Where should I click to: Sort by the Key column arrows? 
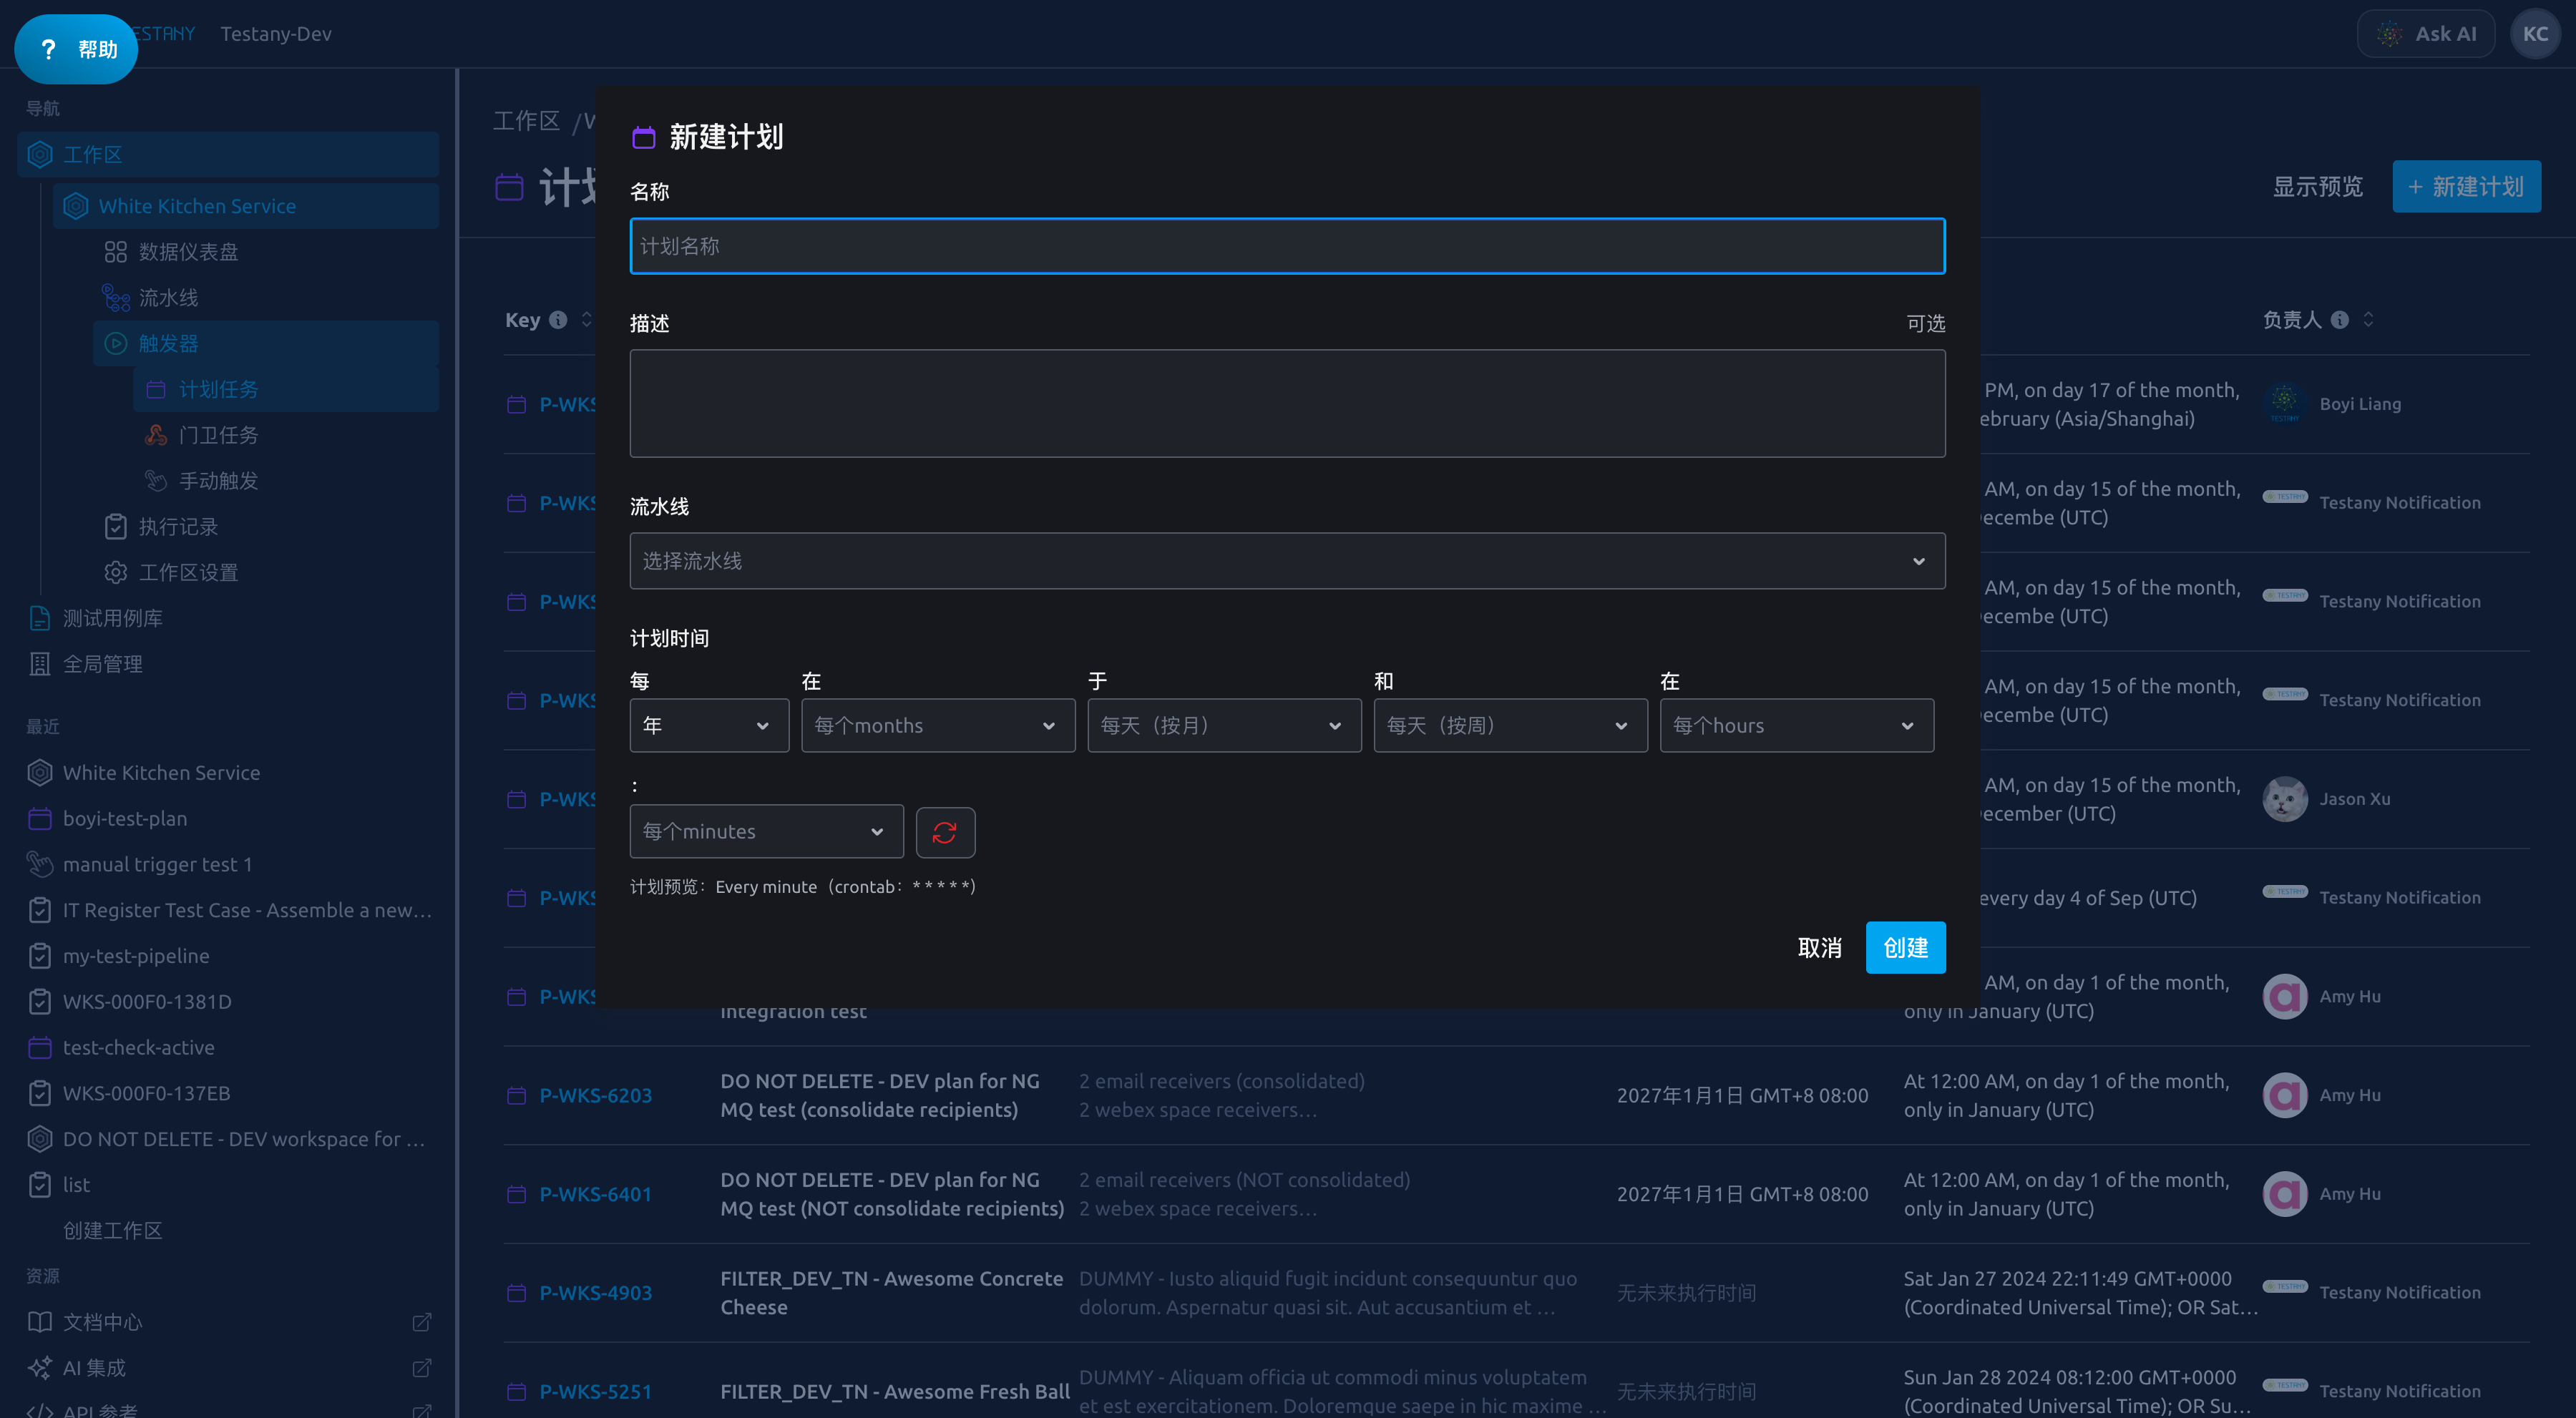[587, 320]
